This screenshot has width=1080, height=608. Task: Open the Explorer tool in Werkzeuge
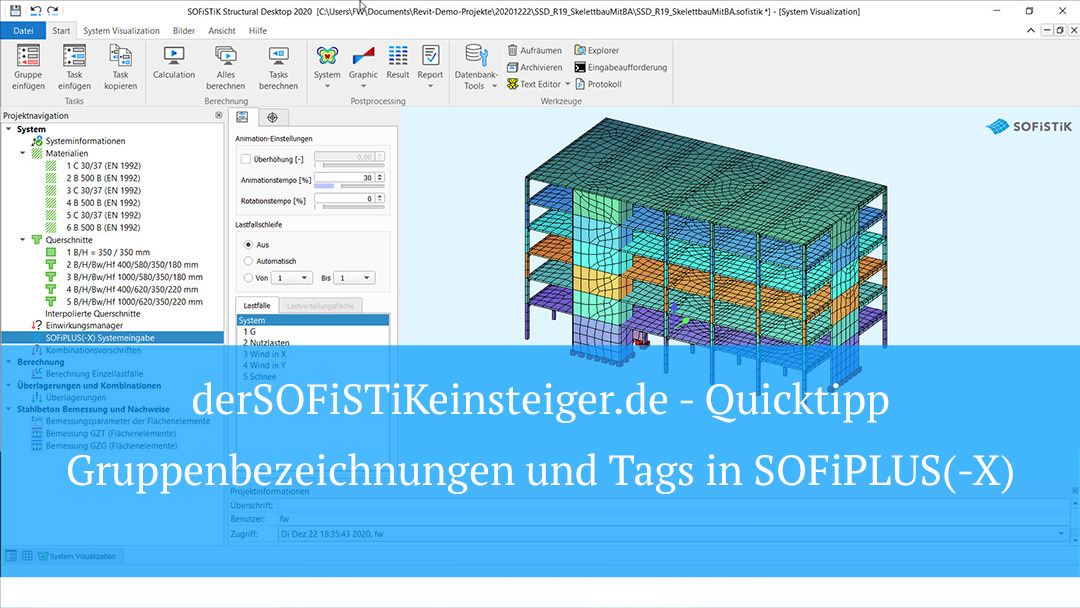[x=598, y=50]
